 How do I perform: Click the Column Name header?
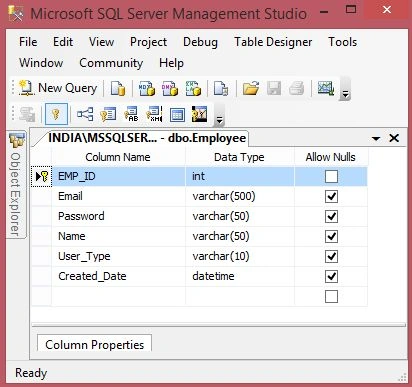click(x=118, y=157)
